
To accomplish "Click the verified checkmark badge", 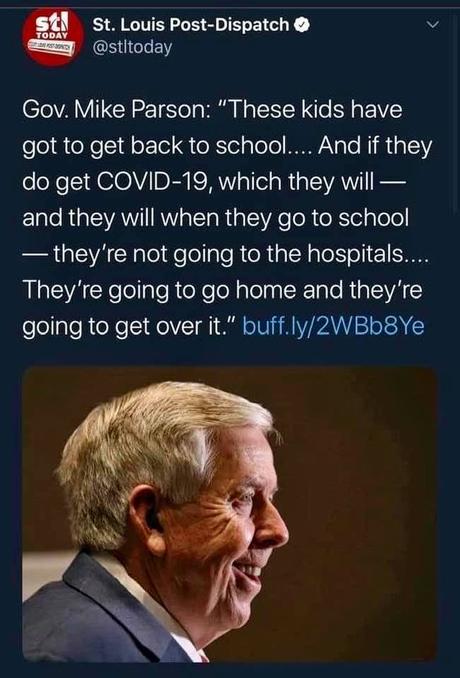I will [x=302, y=26].
